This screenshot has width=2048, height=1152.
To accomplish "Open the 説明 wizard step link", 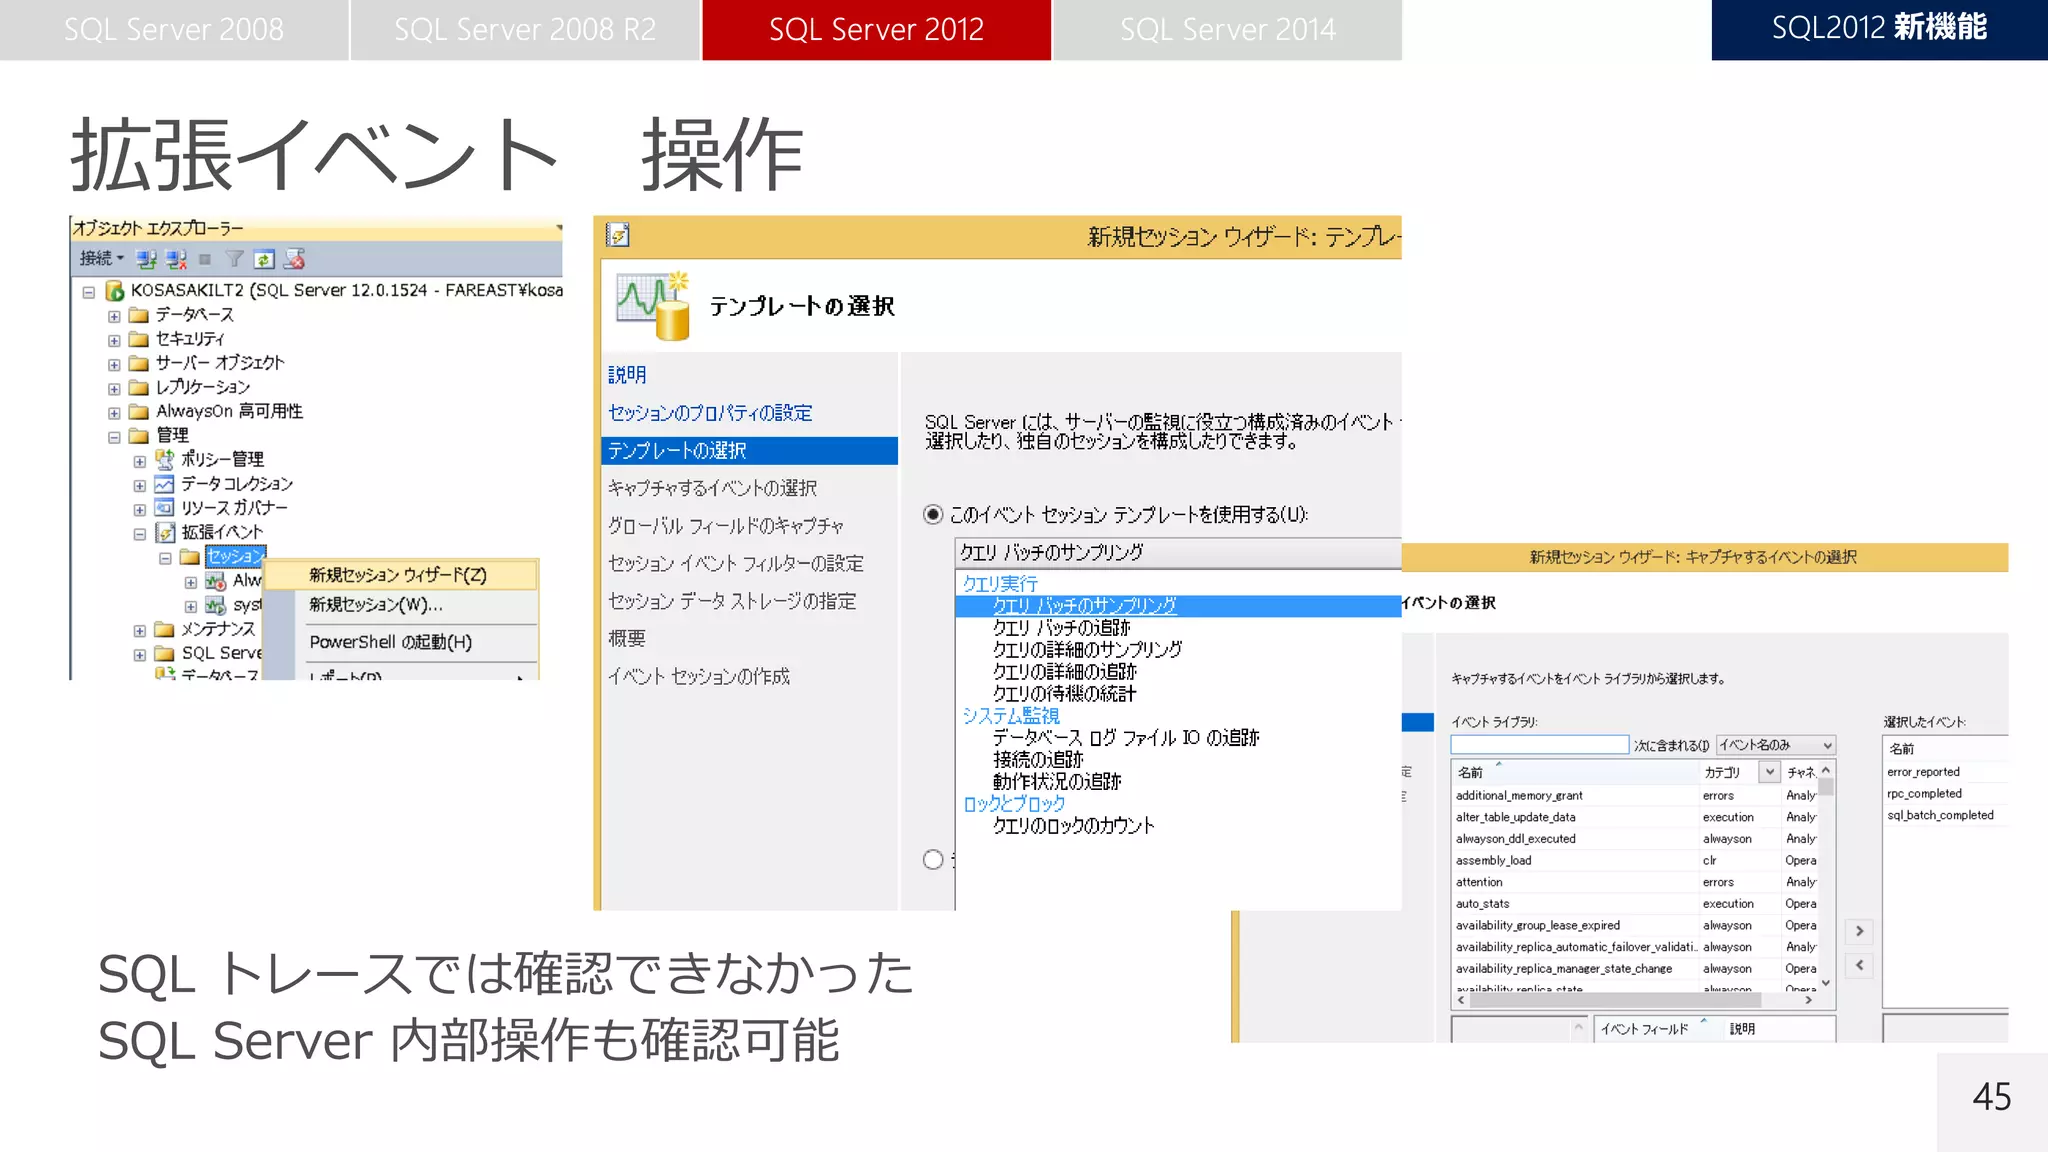I will [x=627, y=375].
